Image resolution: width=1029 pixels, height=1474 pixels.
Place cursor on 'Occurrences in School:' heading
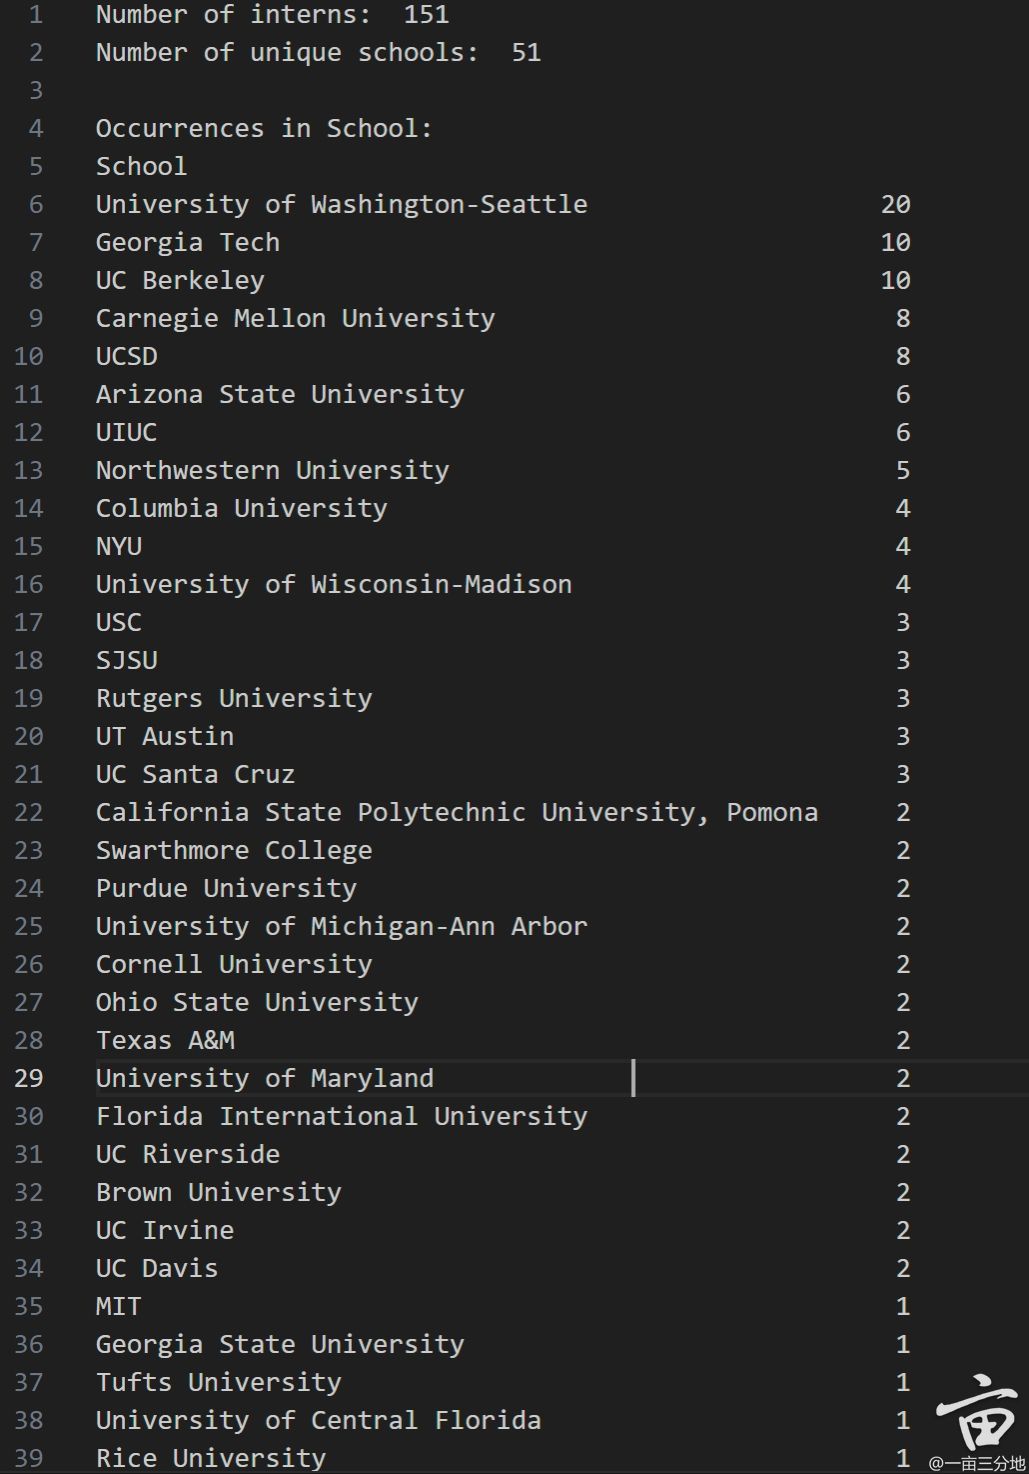point(264,128)
